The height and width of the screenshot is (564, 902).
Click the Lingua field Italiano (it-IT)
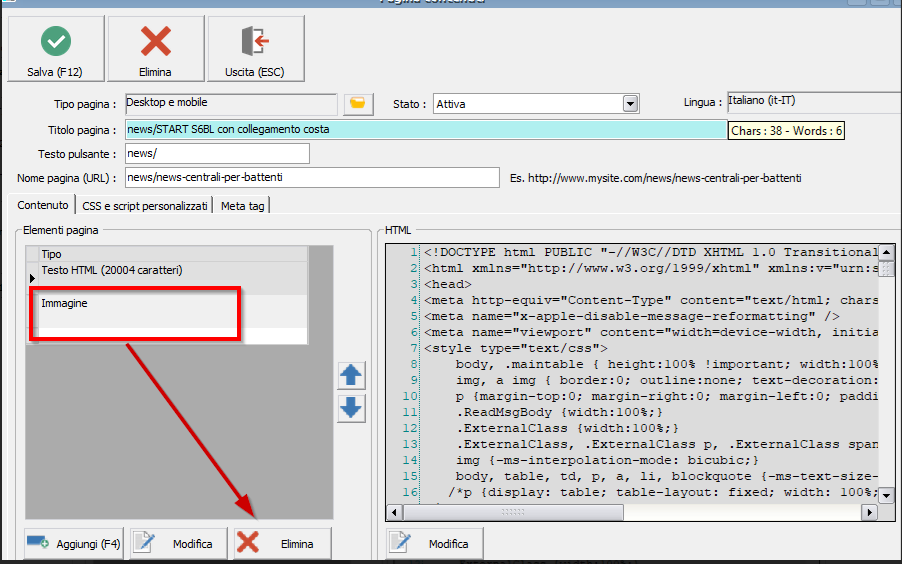tap(814, 102)
